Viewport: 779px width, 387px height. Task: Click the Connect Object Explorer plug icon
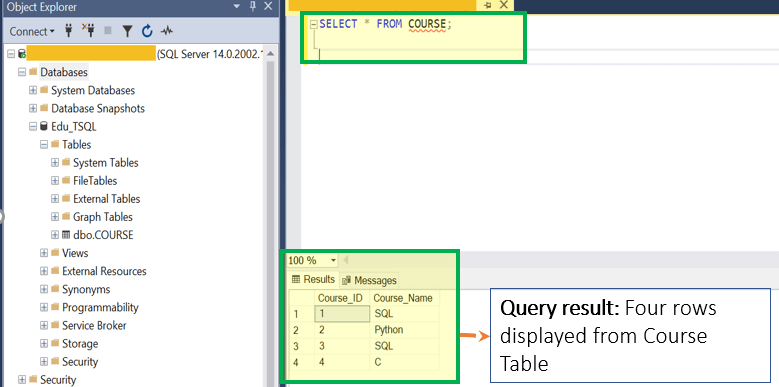pos(69,31)
